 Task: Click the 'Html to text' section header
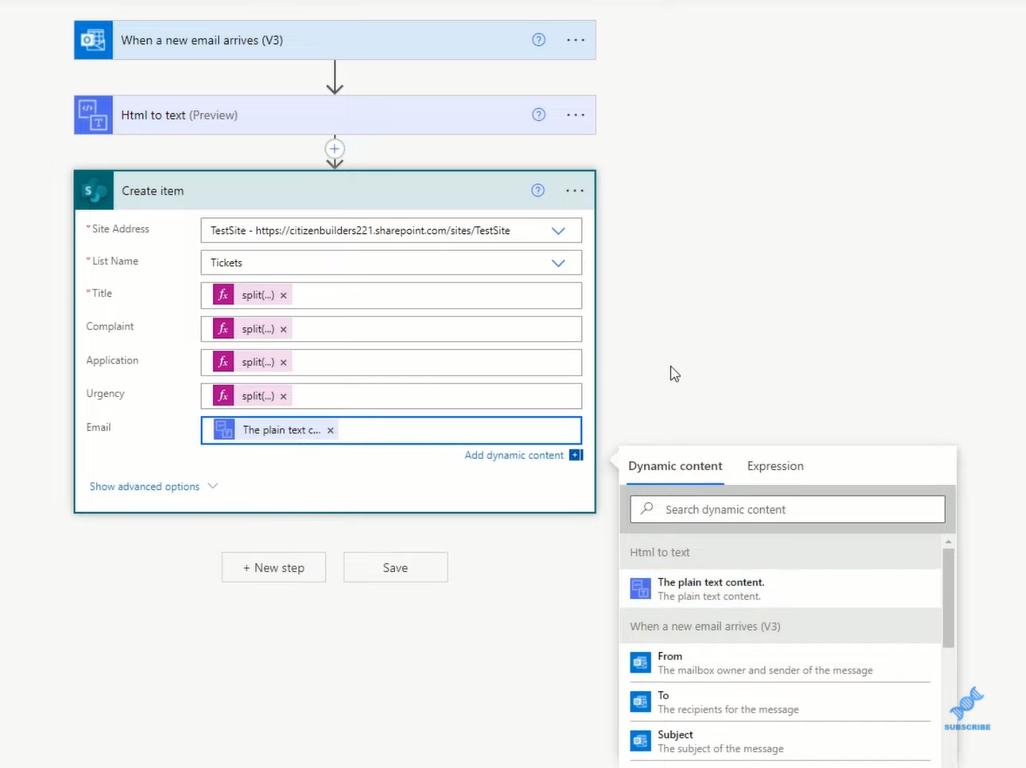781,552
